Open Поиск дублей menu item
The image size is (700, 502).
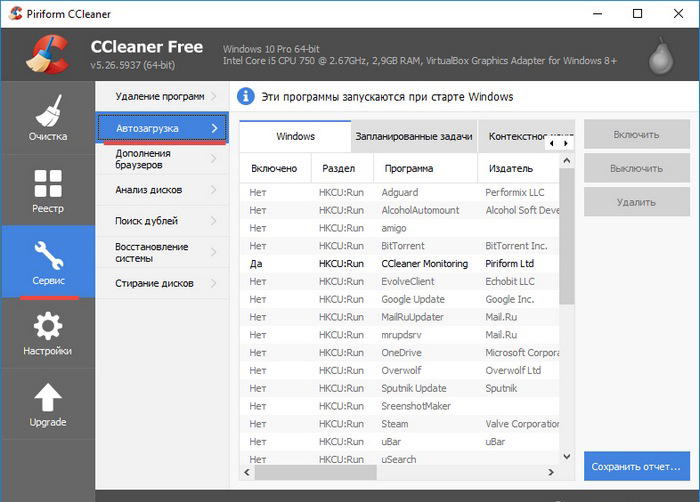pyautogui.click(x=162, y=221)
